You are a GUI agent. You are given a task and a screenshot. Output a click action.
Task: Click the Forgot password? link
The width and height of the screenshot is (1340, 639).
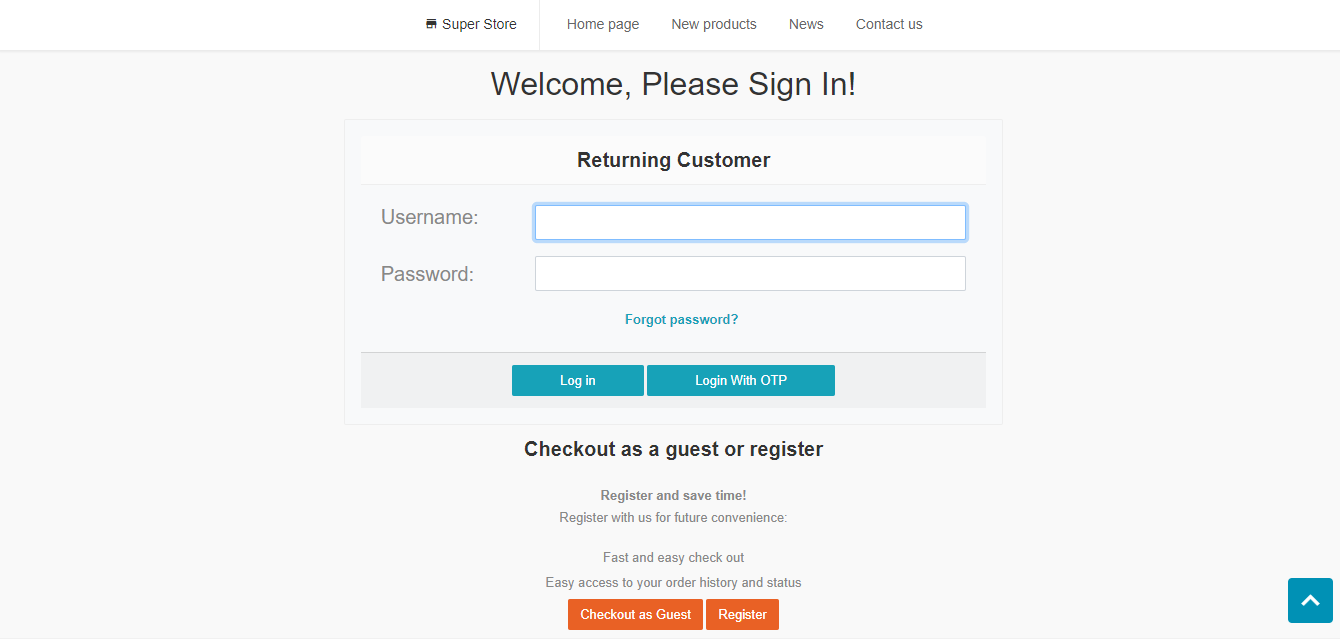(681, 320)
